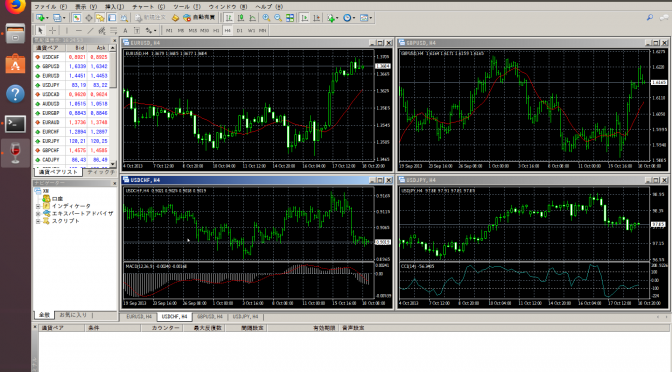This screenshot has height=372, width=672.
Task: Click the 新規注文 new order button
Action: (x=150, y=18)
